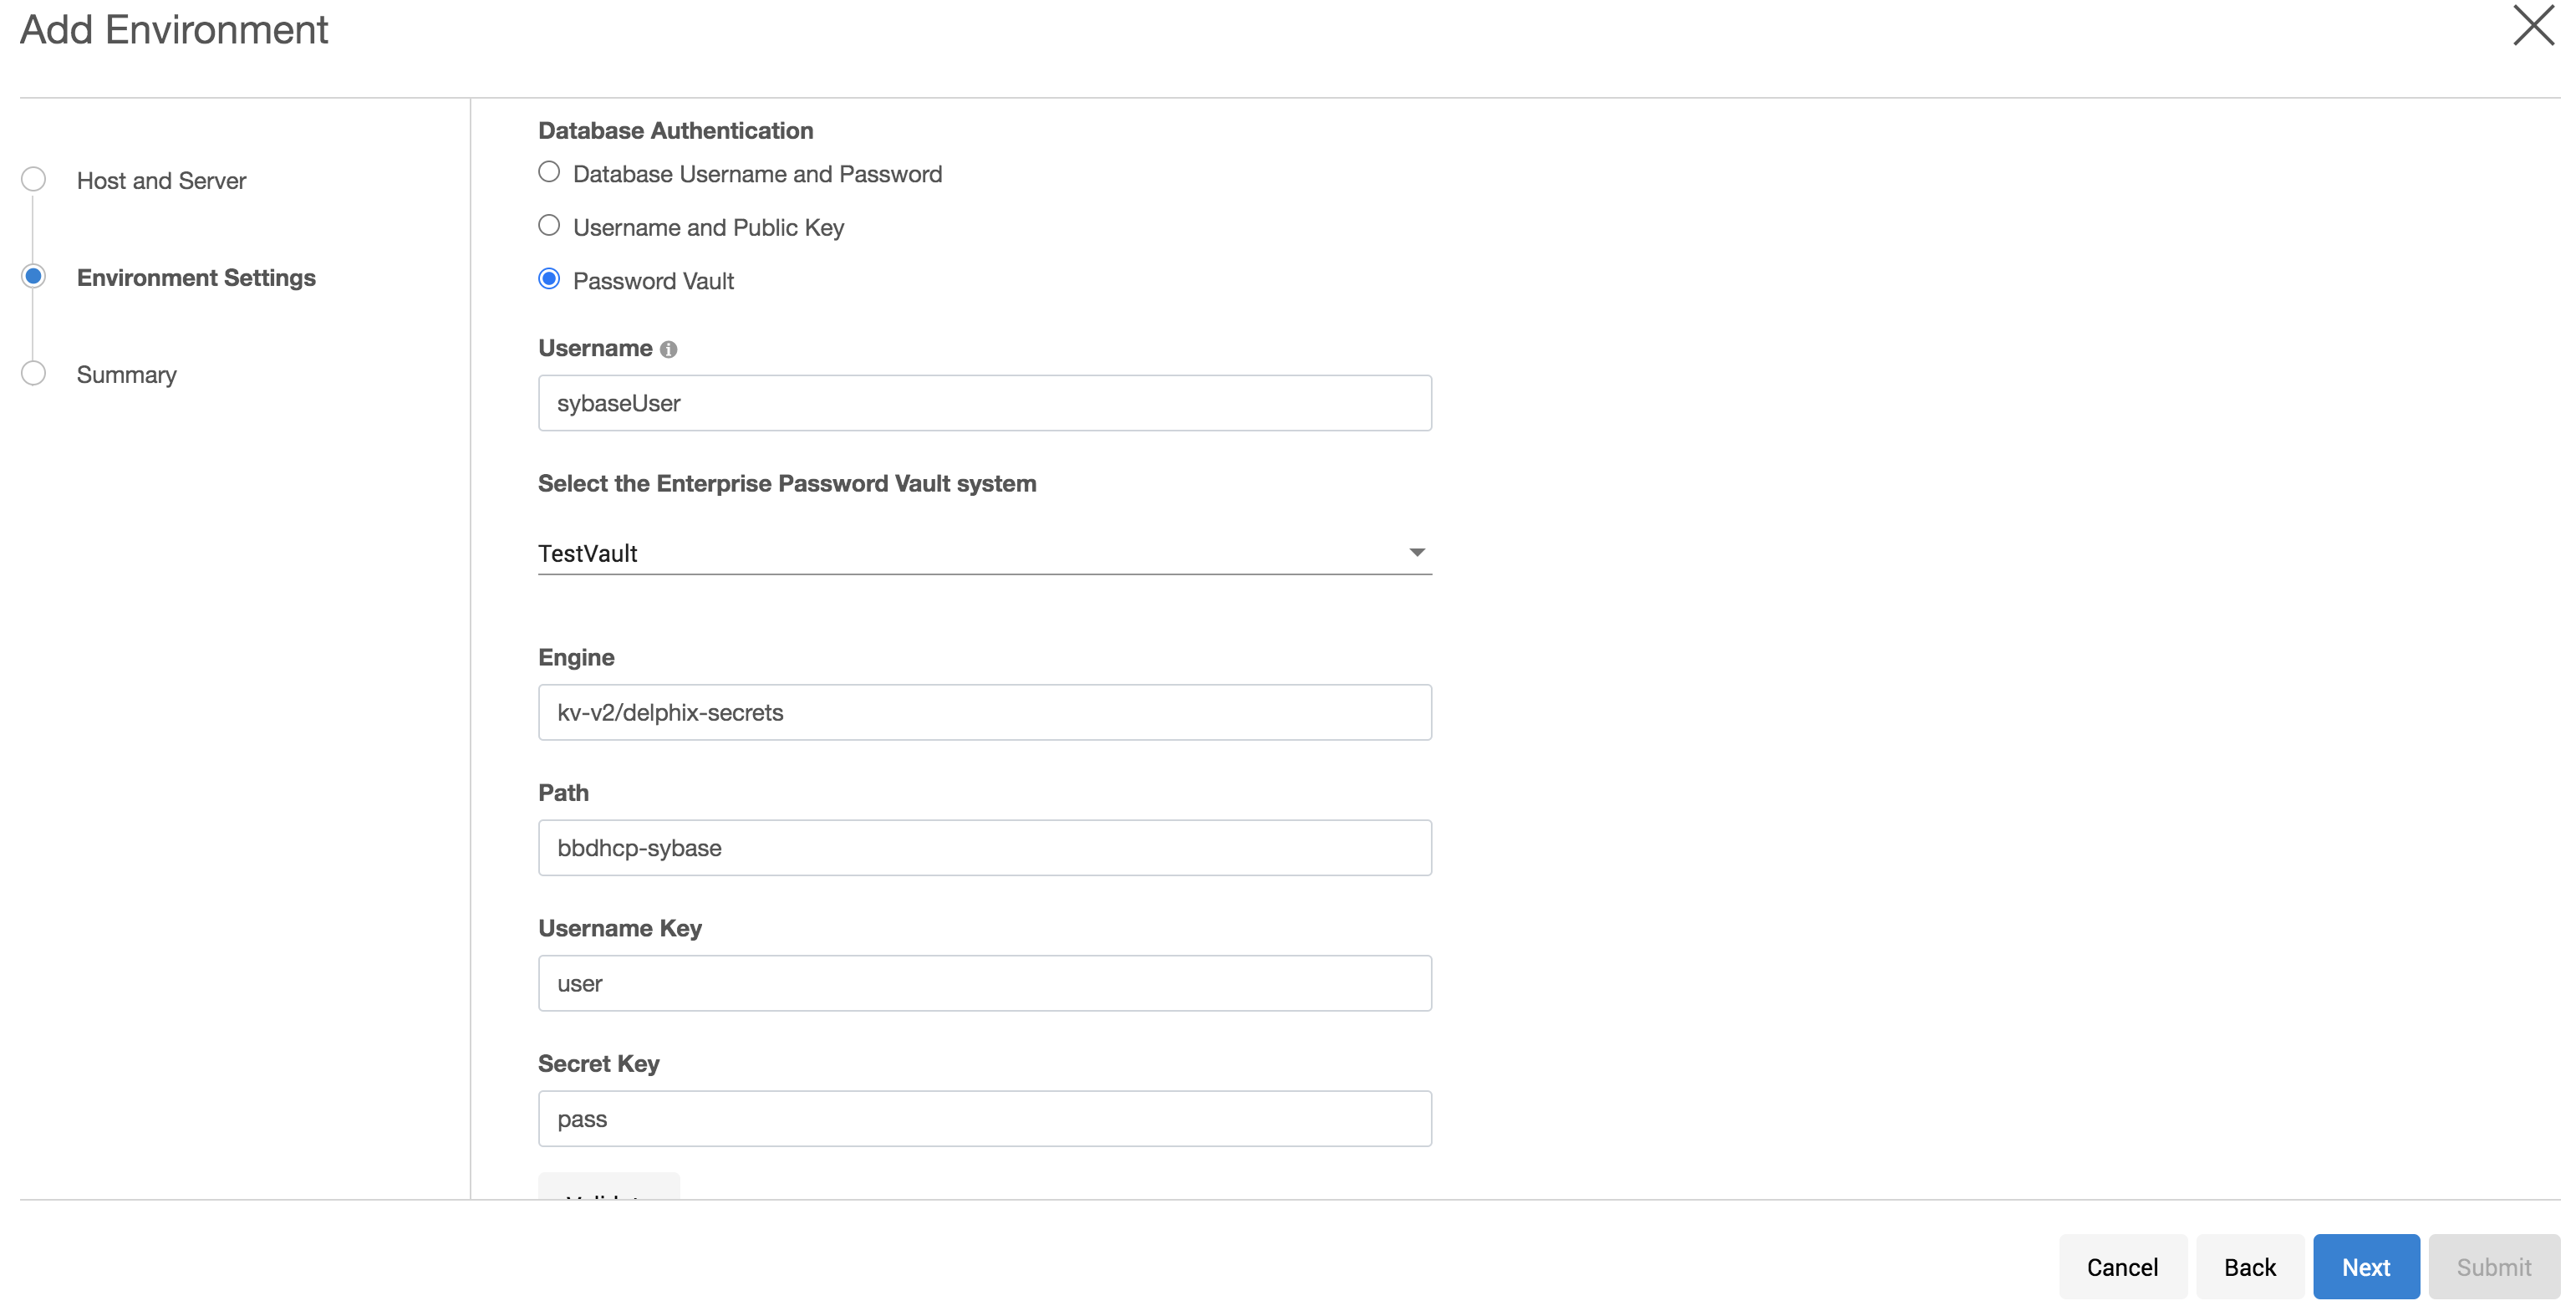This screenshot has height=1311, width=2576.
Task: Click the disabled Submit button
Action: point(2493,1267)
